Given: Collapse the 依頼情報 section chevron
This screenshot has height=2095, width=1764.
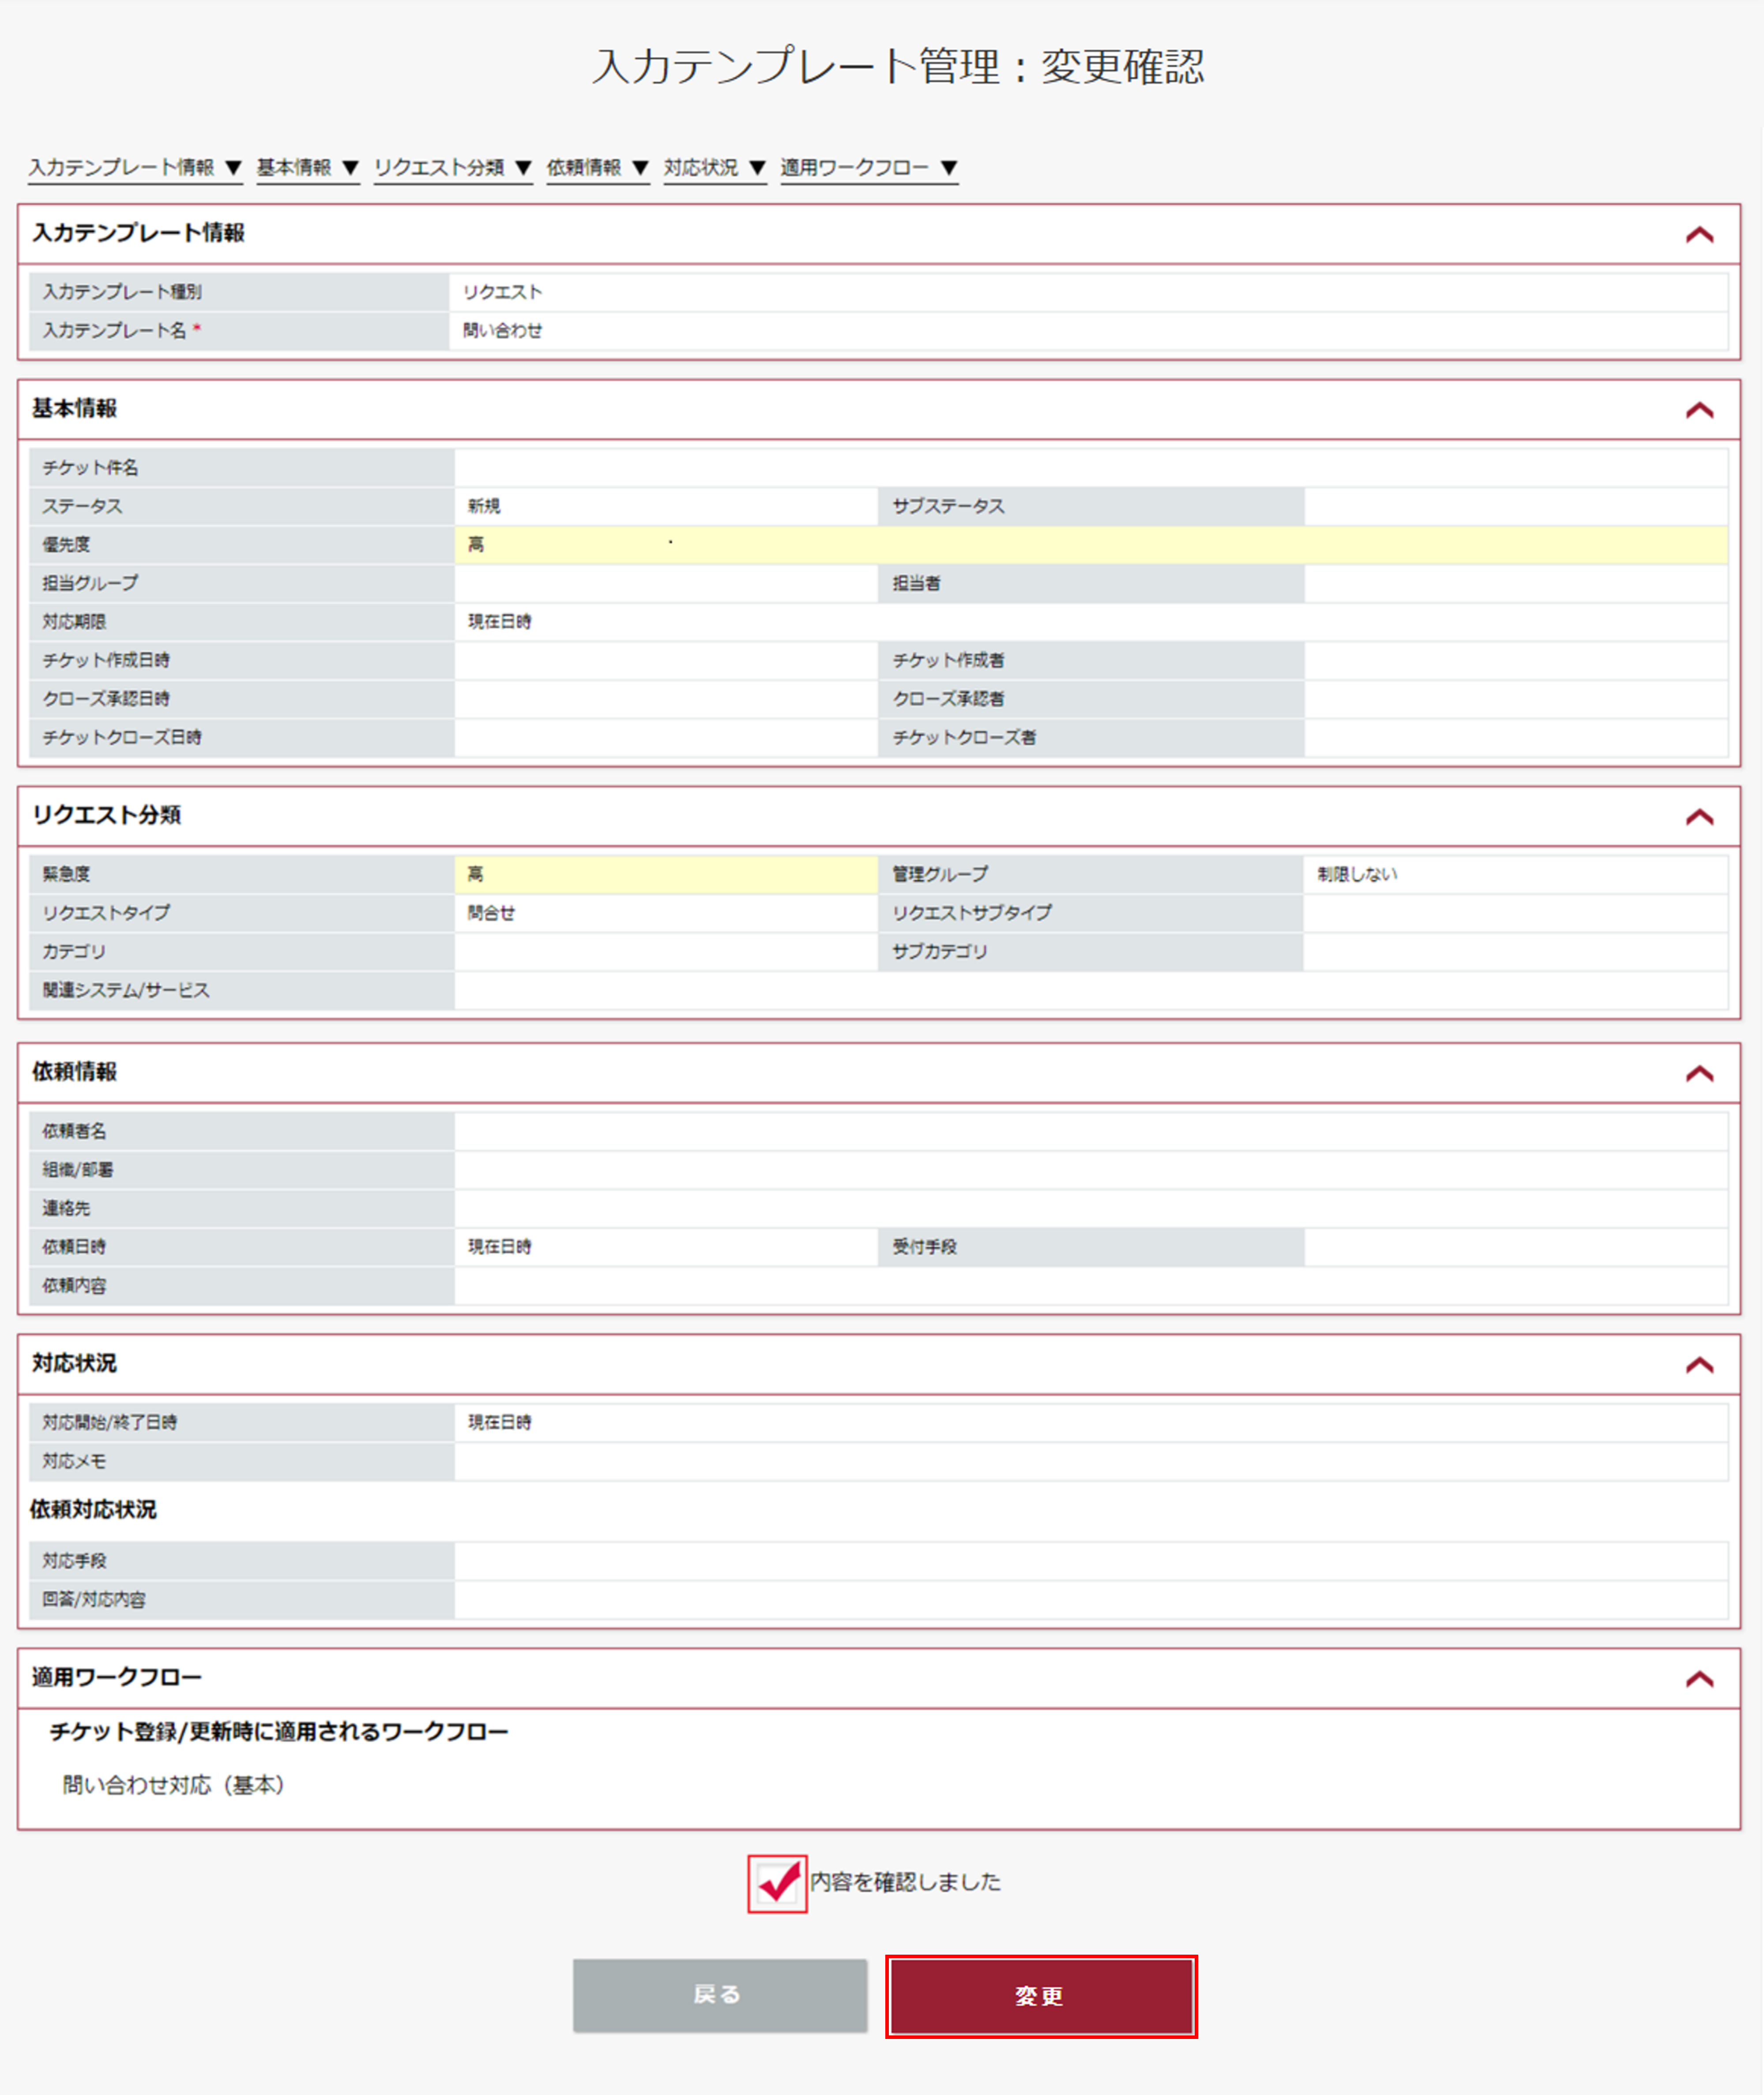Looking at the screenshot, I should coord(1699,1074).
